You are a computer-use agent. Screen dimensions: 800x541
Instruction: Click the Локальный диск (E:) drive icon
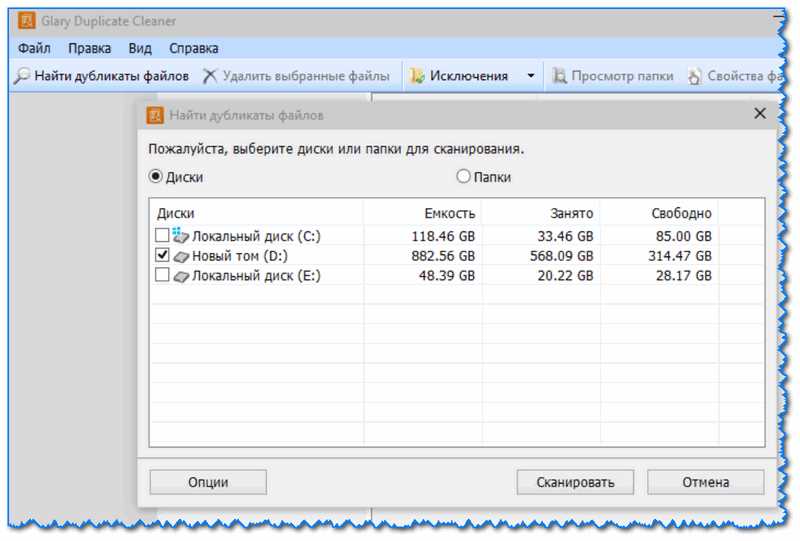pos(181,277)
